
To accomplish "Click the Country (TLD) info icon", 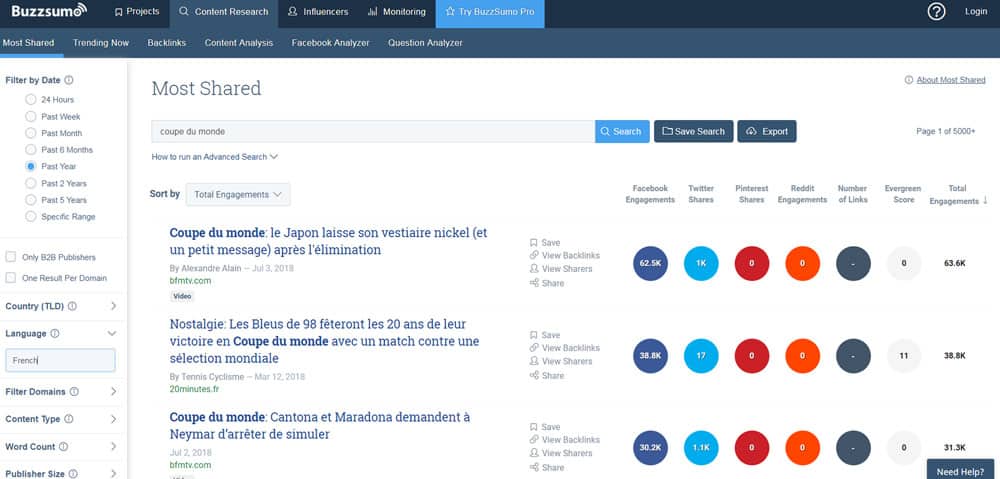I will click(72, 306).
